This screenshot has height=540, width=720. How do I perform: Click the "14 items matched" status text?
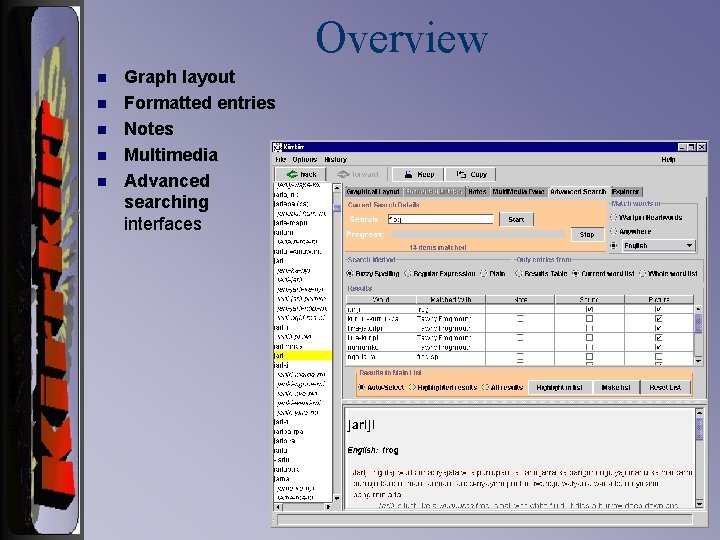tap(438, 248)
